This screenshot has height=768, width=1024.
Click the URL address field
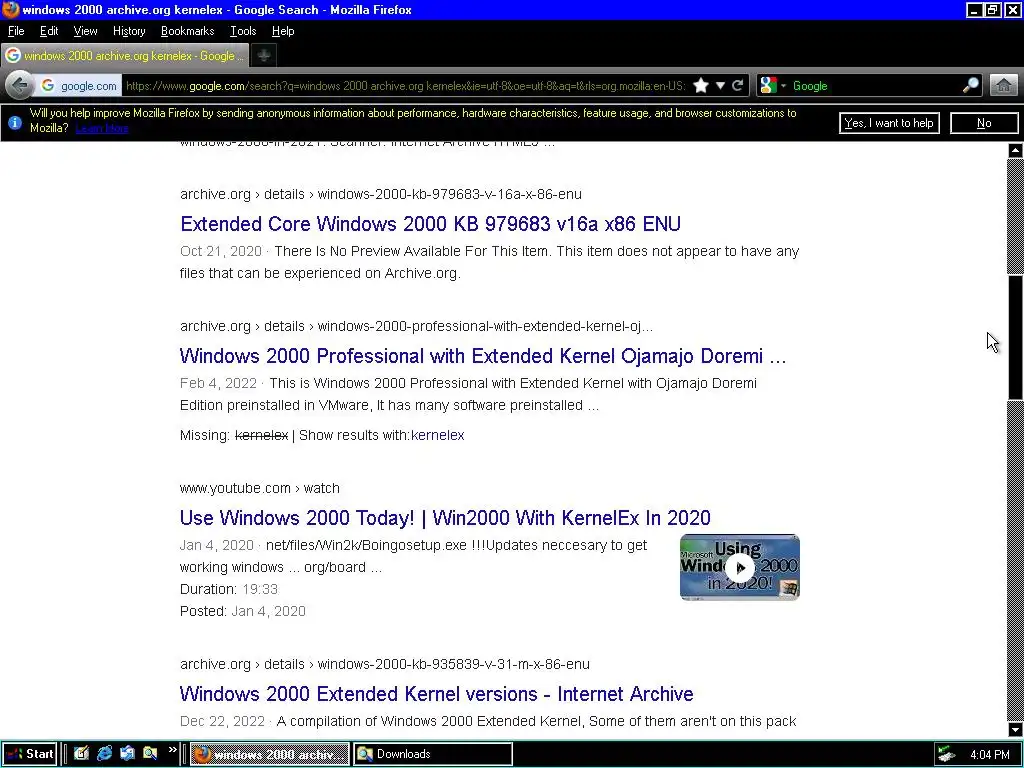[405, 86]
